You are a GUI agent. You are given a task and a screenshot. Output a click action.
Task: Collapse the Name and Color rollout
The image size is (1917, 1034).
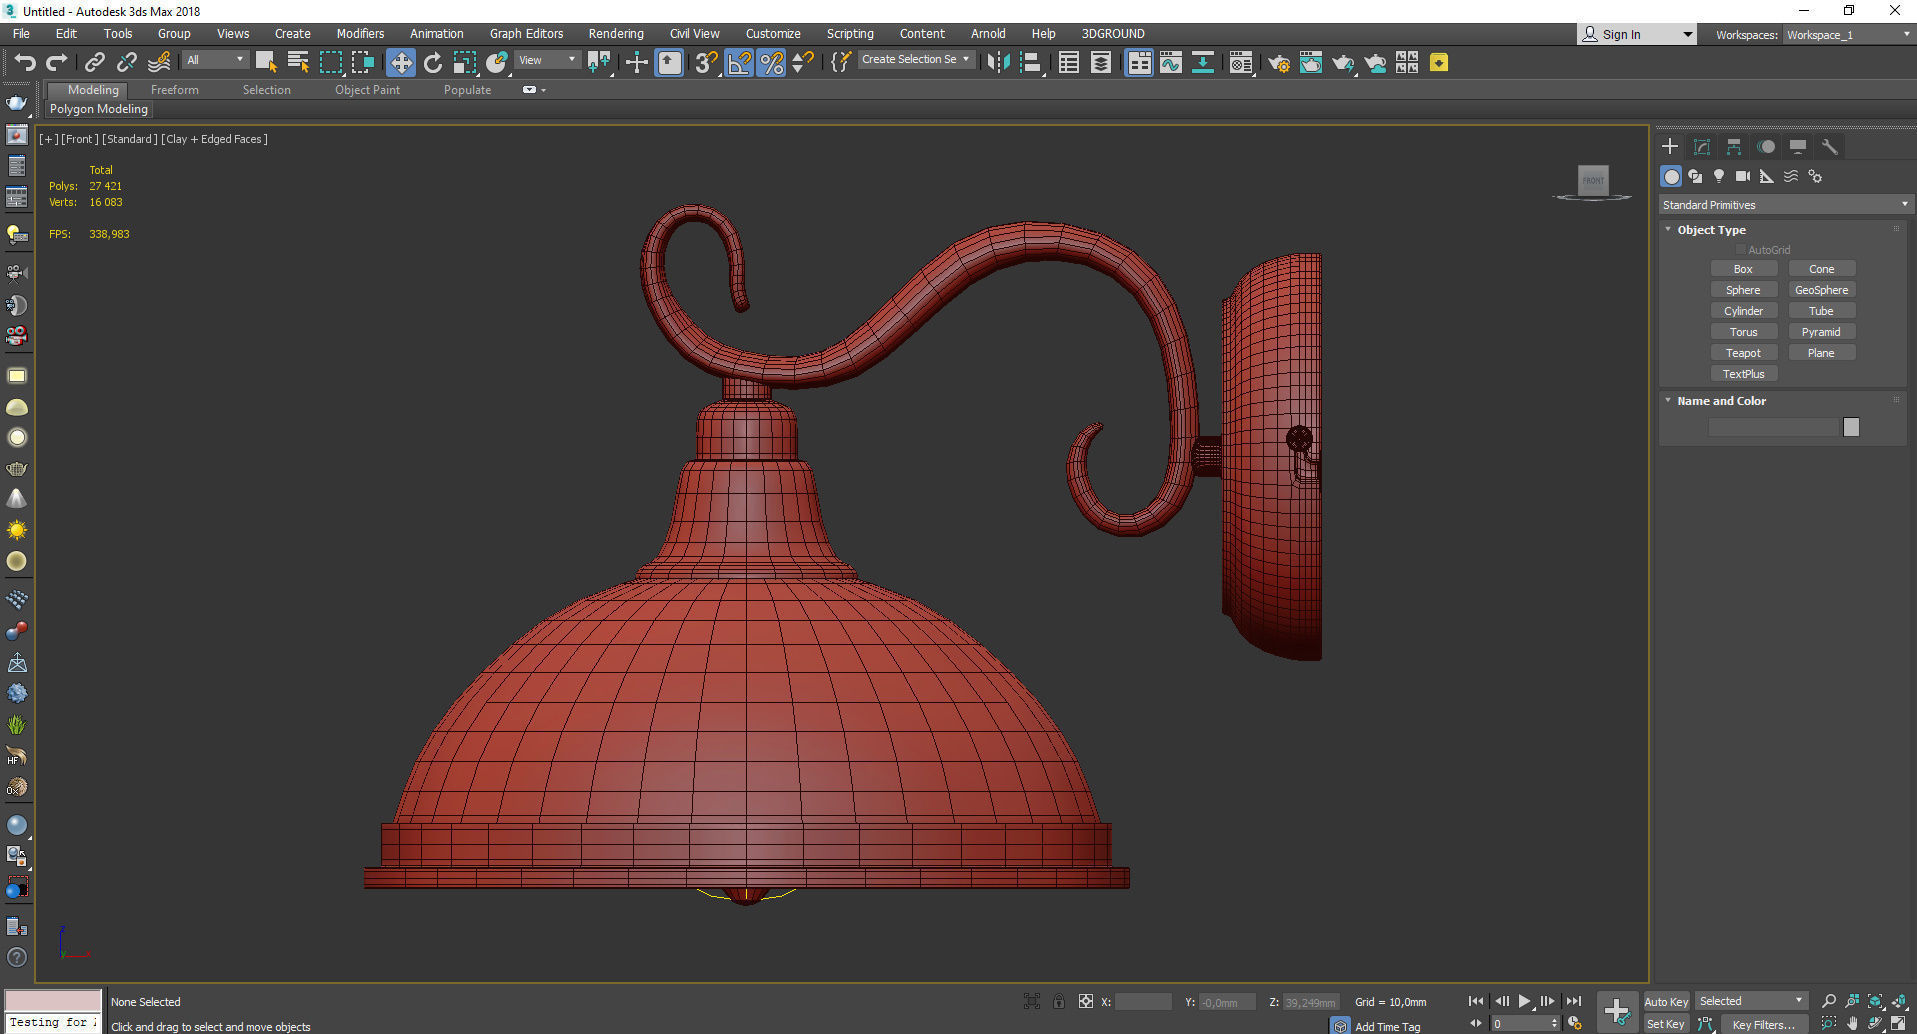click(1721, 401)
